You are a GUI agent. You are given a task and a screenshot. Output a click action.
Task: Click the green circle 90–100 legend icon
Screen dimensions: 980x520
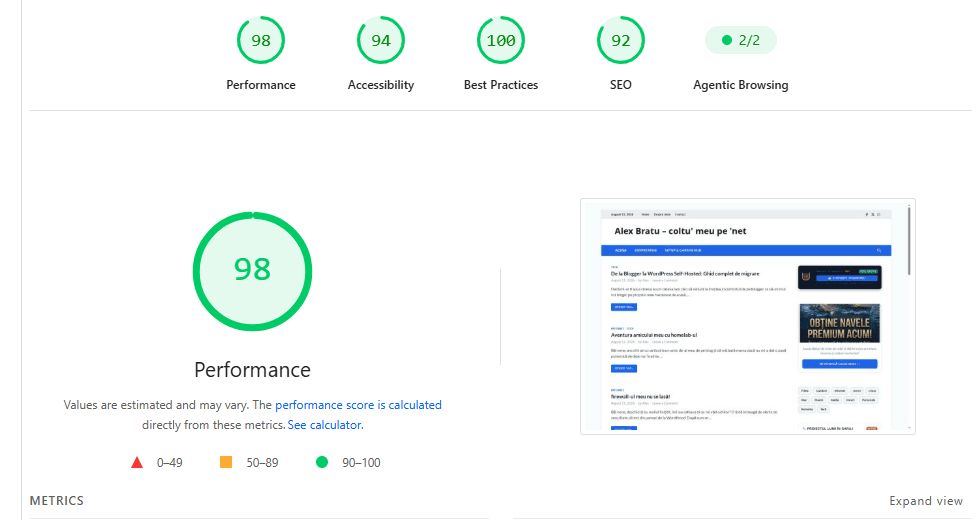point(322,462)
